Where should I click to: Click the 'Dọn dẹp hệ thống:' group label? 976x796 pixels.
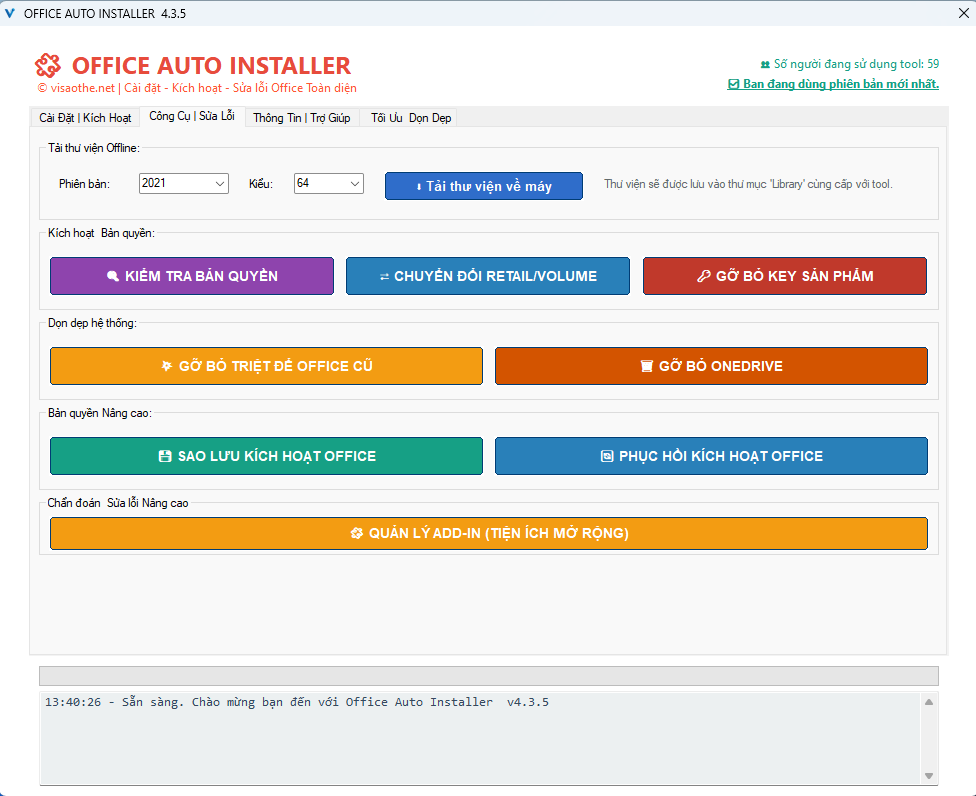[92, 323]
